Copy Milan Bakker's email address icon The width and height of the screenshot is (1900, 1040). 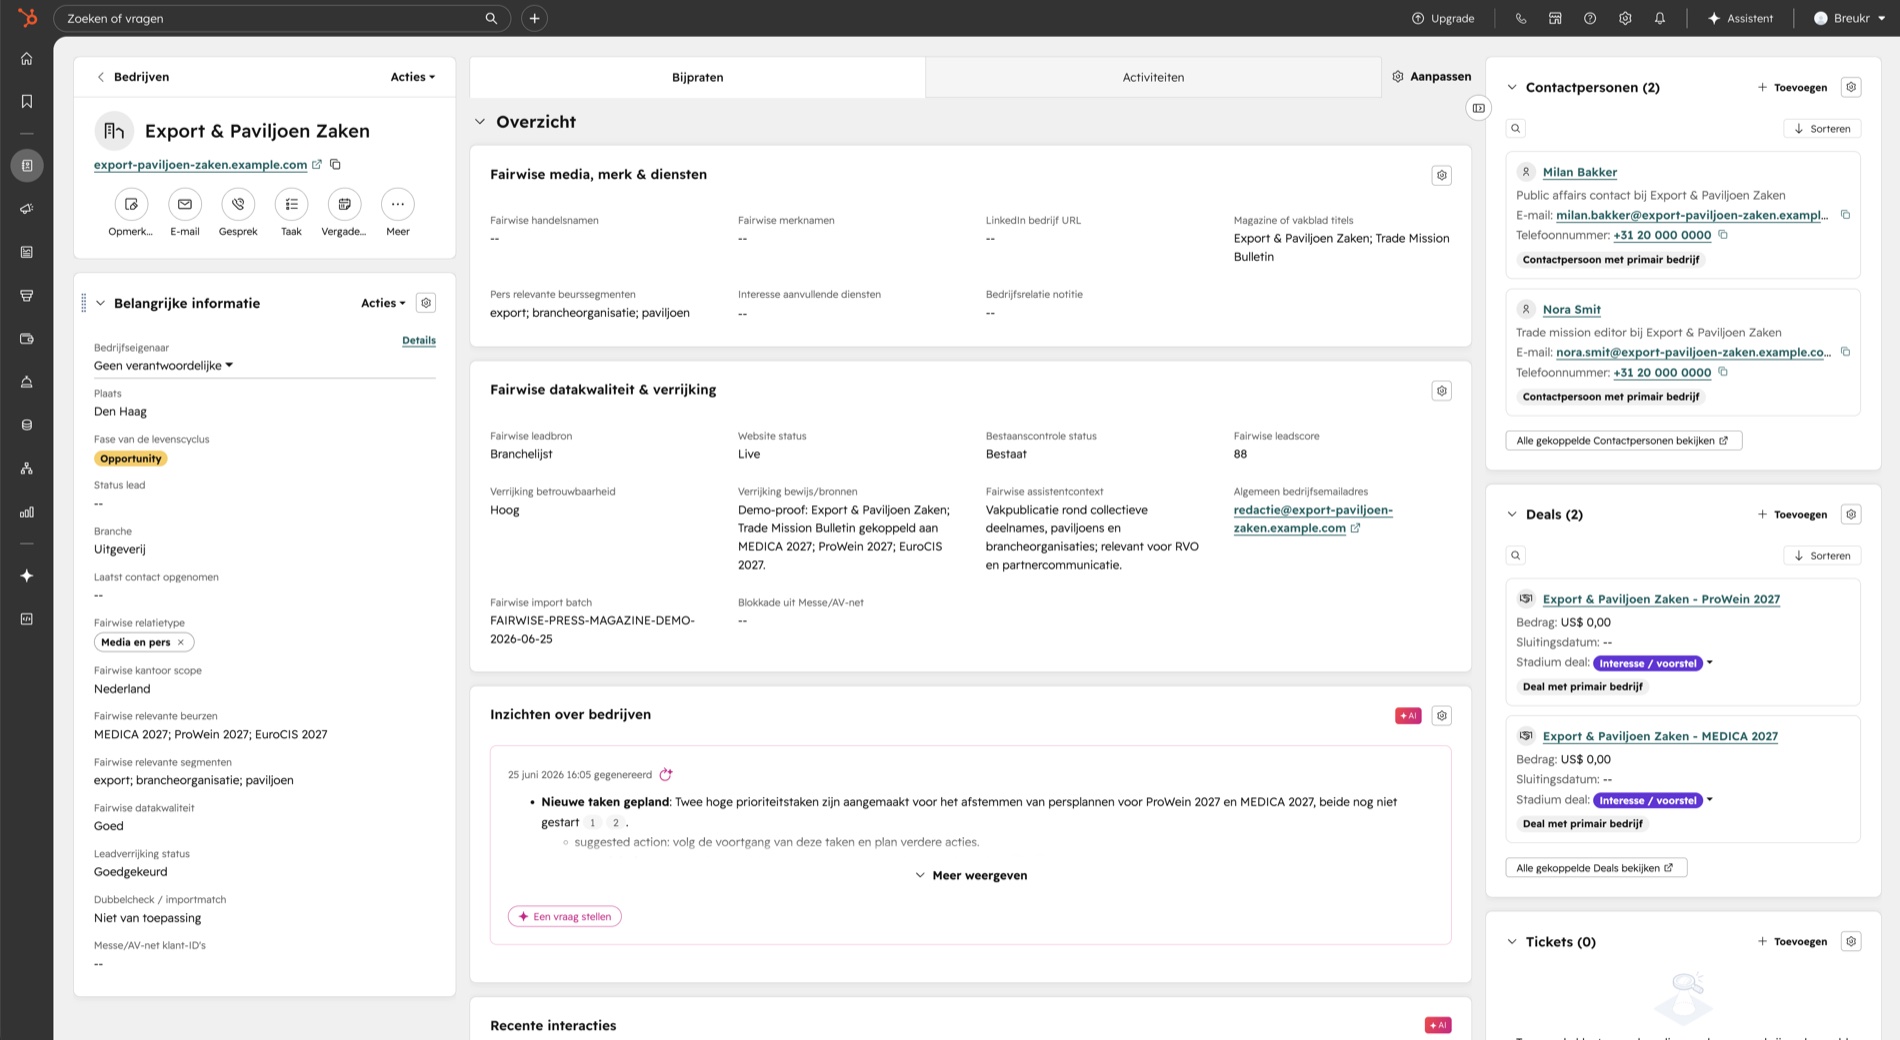point(1845,215)
